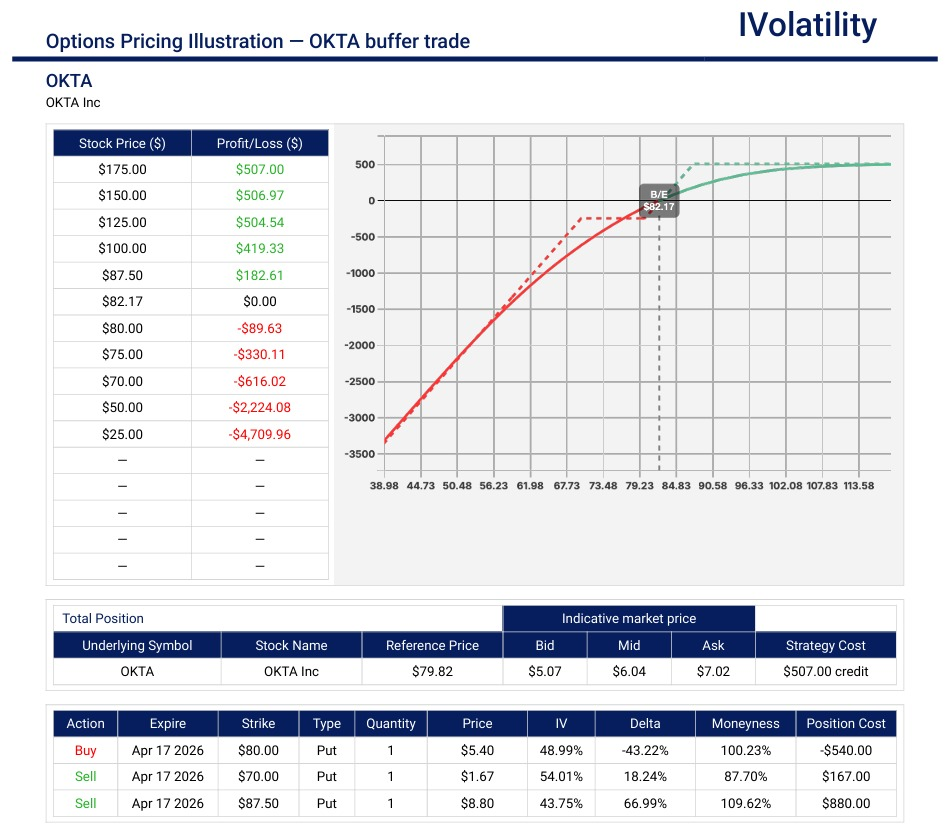Viewport: 949px width, 825px height.
Task: Click the IVolatility logo
Action: coord(807,26)
